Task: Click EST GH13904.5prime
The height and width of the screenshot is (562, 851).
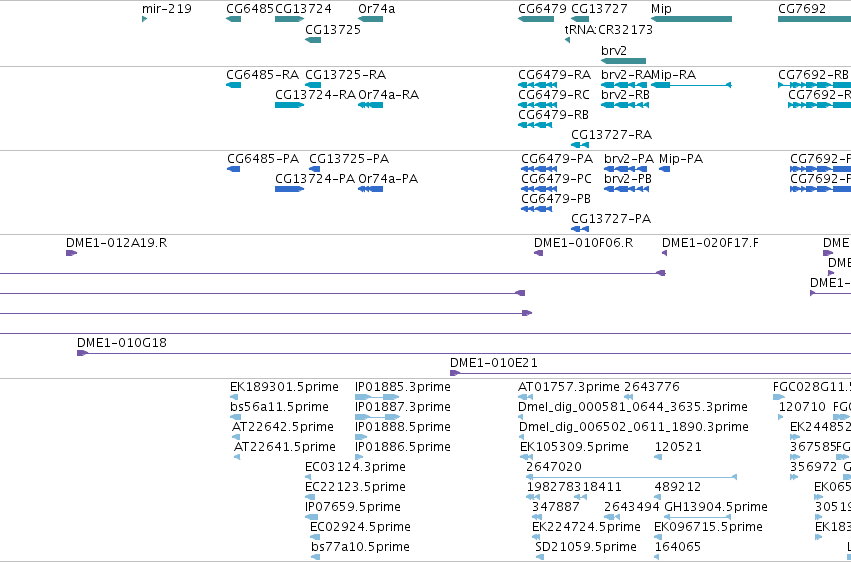Action: pyautogui.click(x=716, y=507)
